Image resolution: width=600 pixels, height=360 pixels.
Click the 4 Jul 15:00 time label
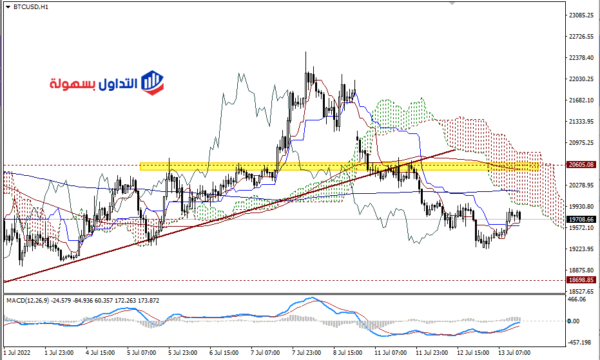click(x=100, y=352)
